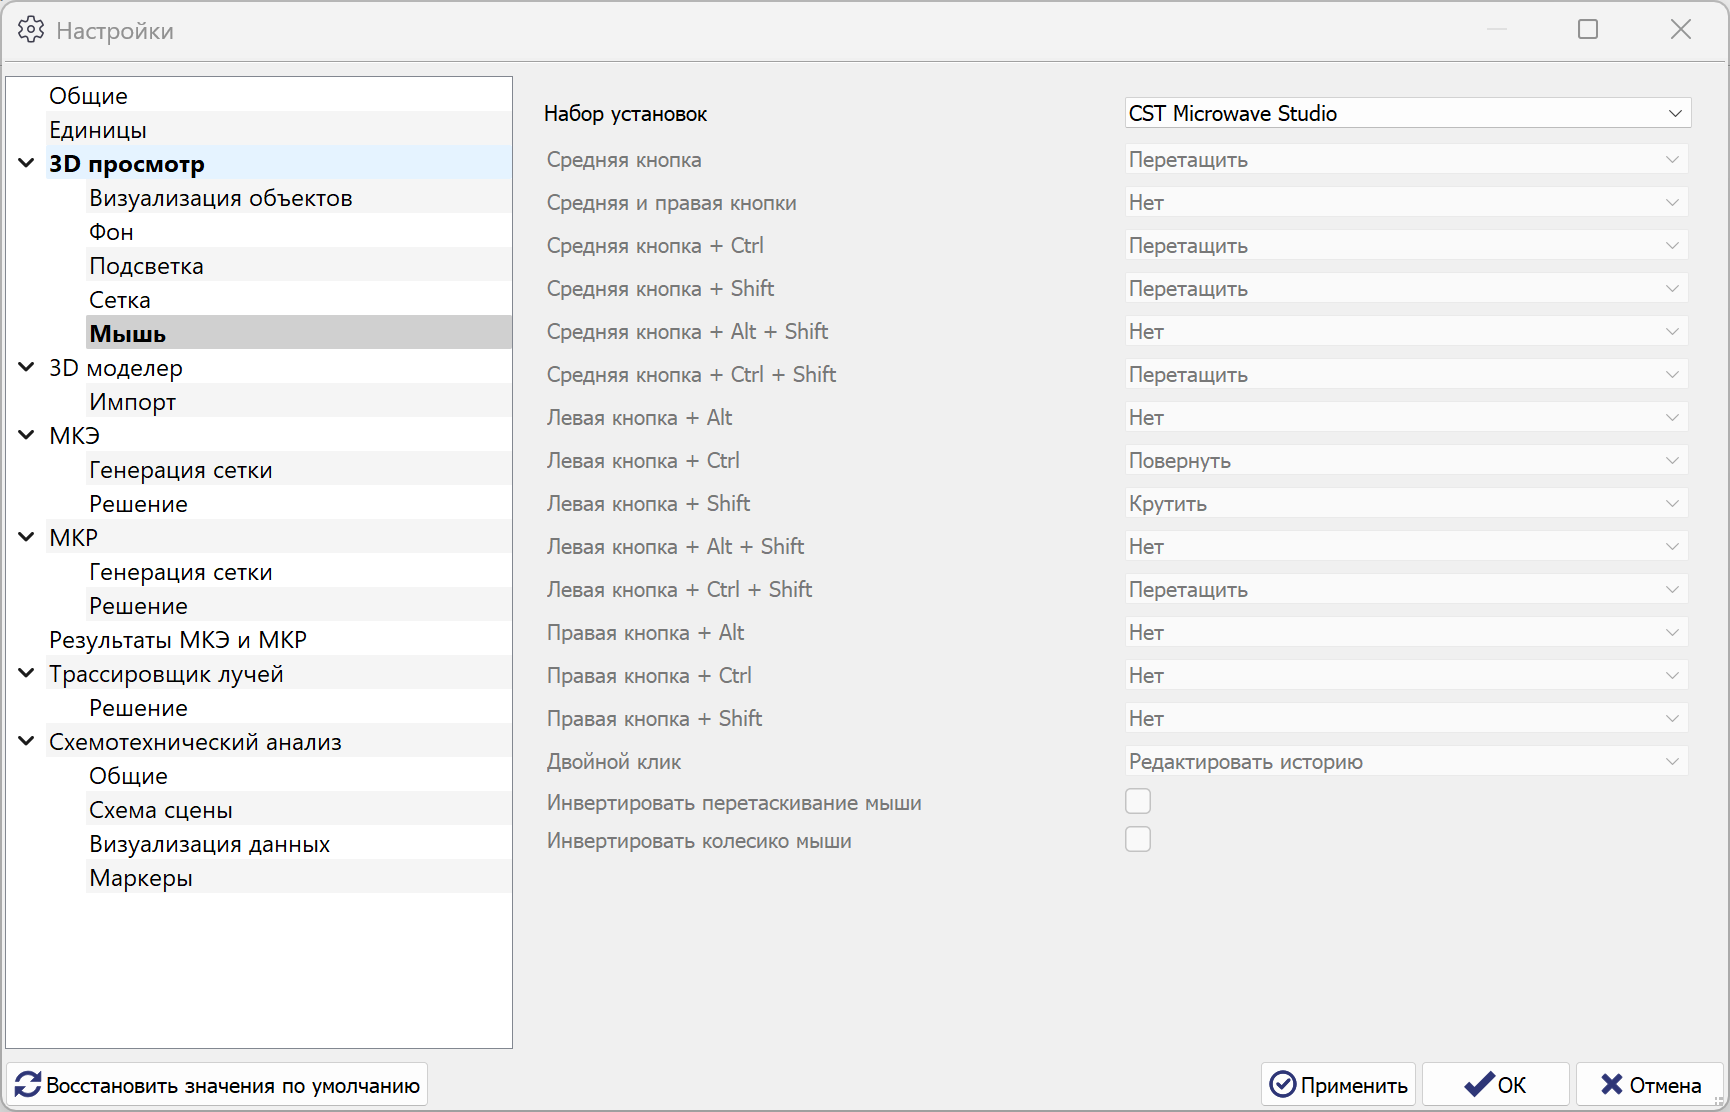Select the Единицы settings page
This screenshot has height=1112, width=1730.
98,130
